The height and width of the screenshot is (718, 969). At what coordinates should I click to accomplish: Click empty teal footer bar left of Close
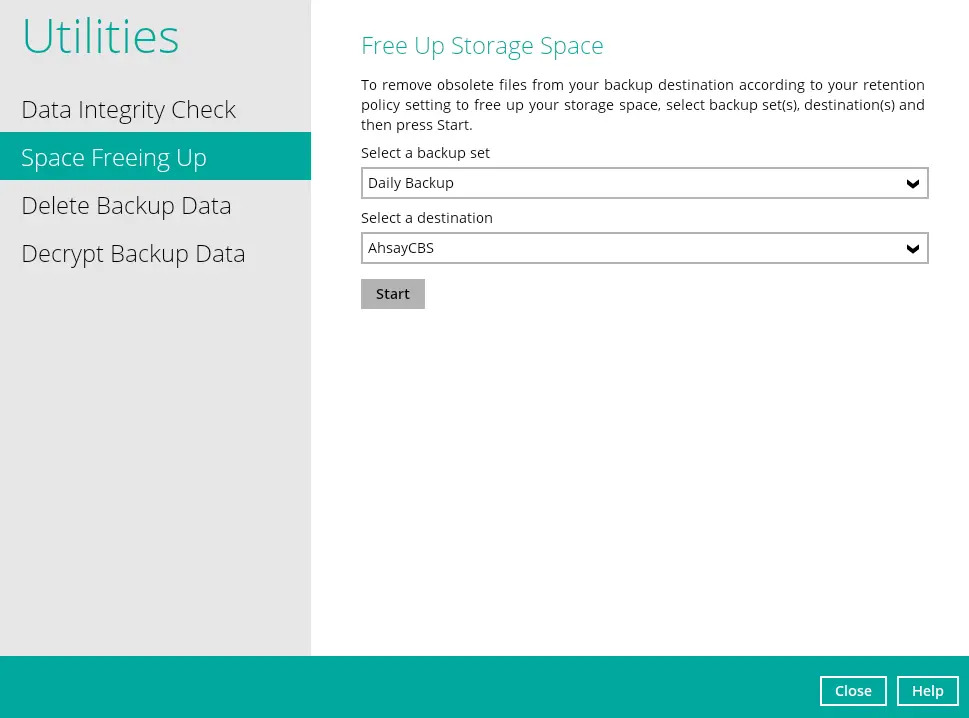tap(400, 687)
